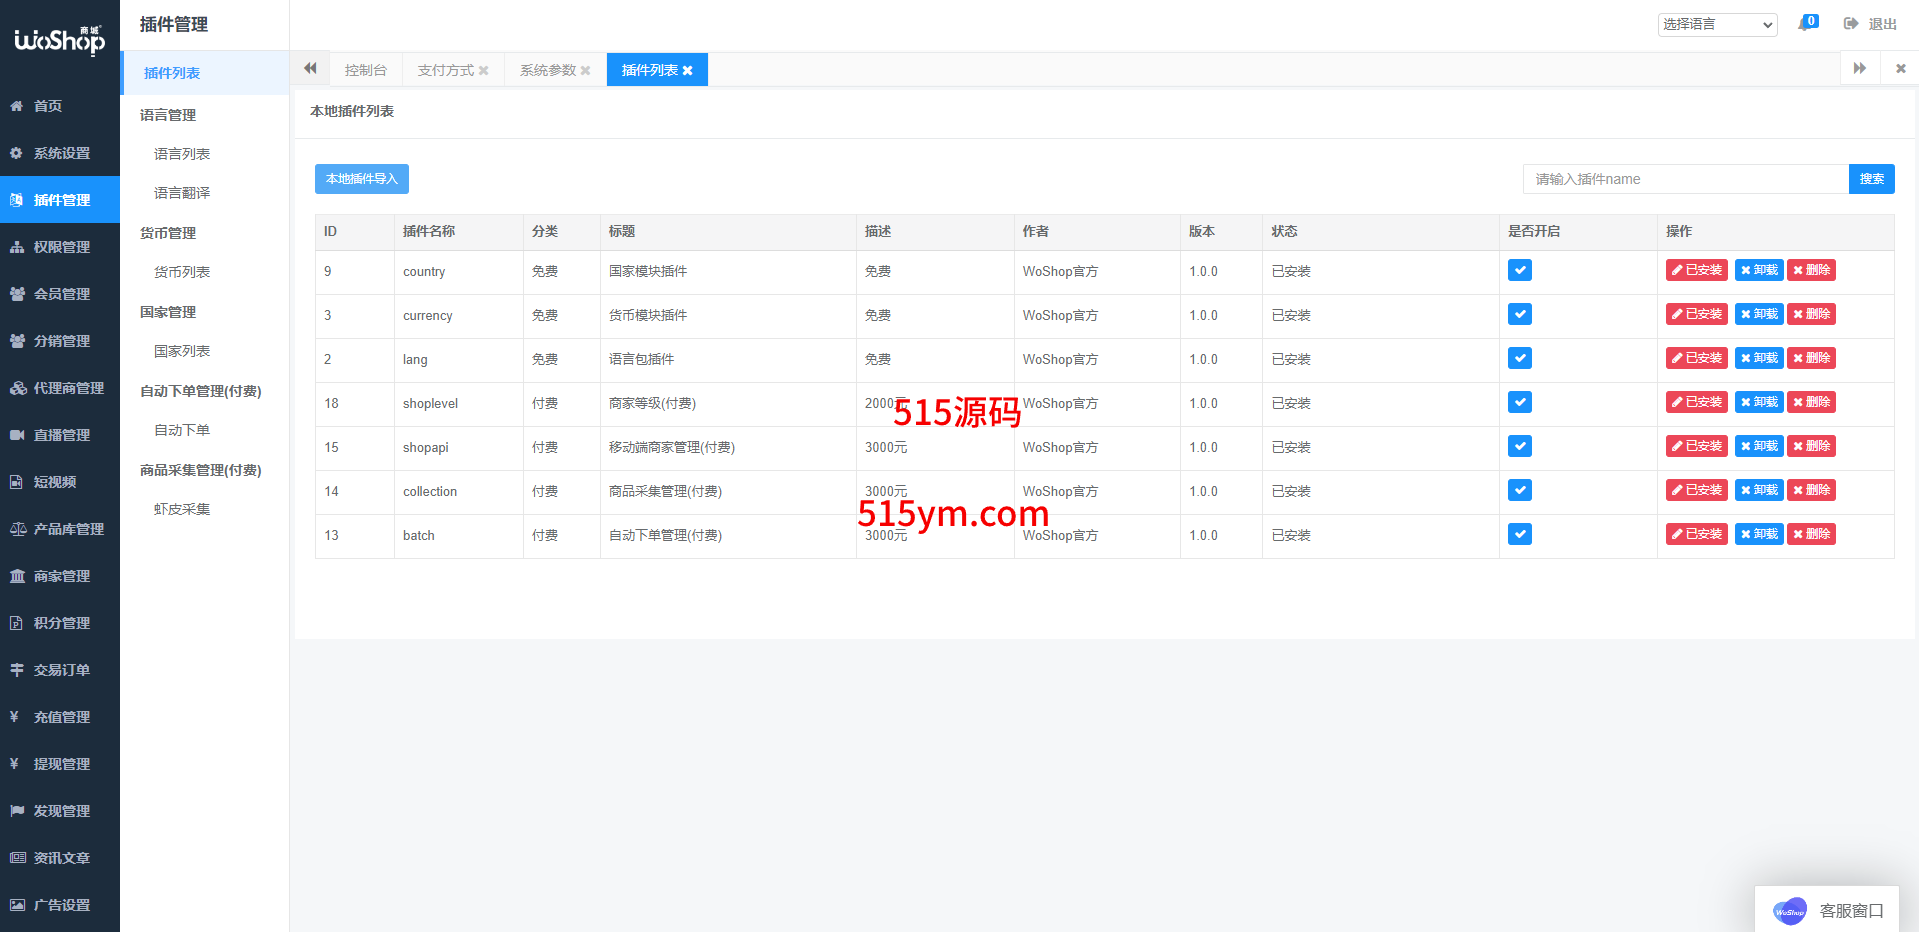Viewport: 1919px width, 932px height.
Task: Close the 系统参数 tab via x icon
Action: pyautogui.click(x=586, y=71)
